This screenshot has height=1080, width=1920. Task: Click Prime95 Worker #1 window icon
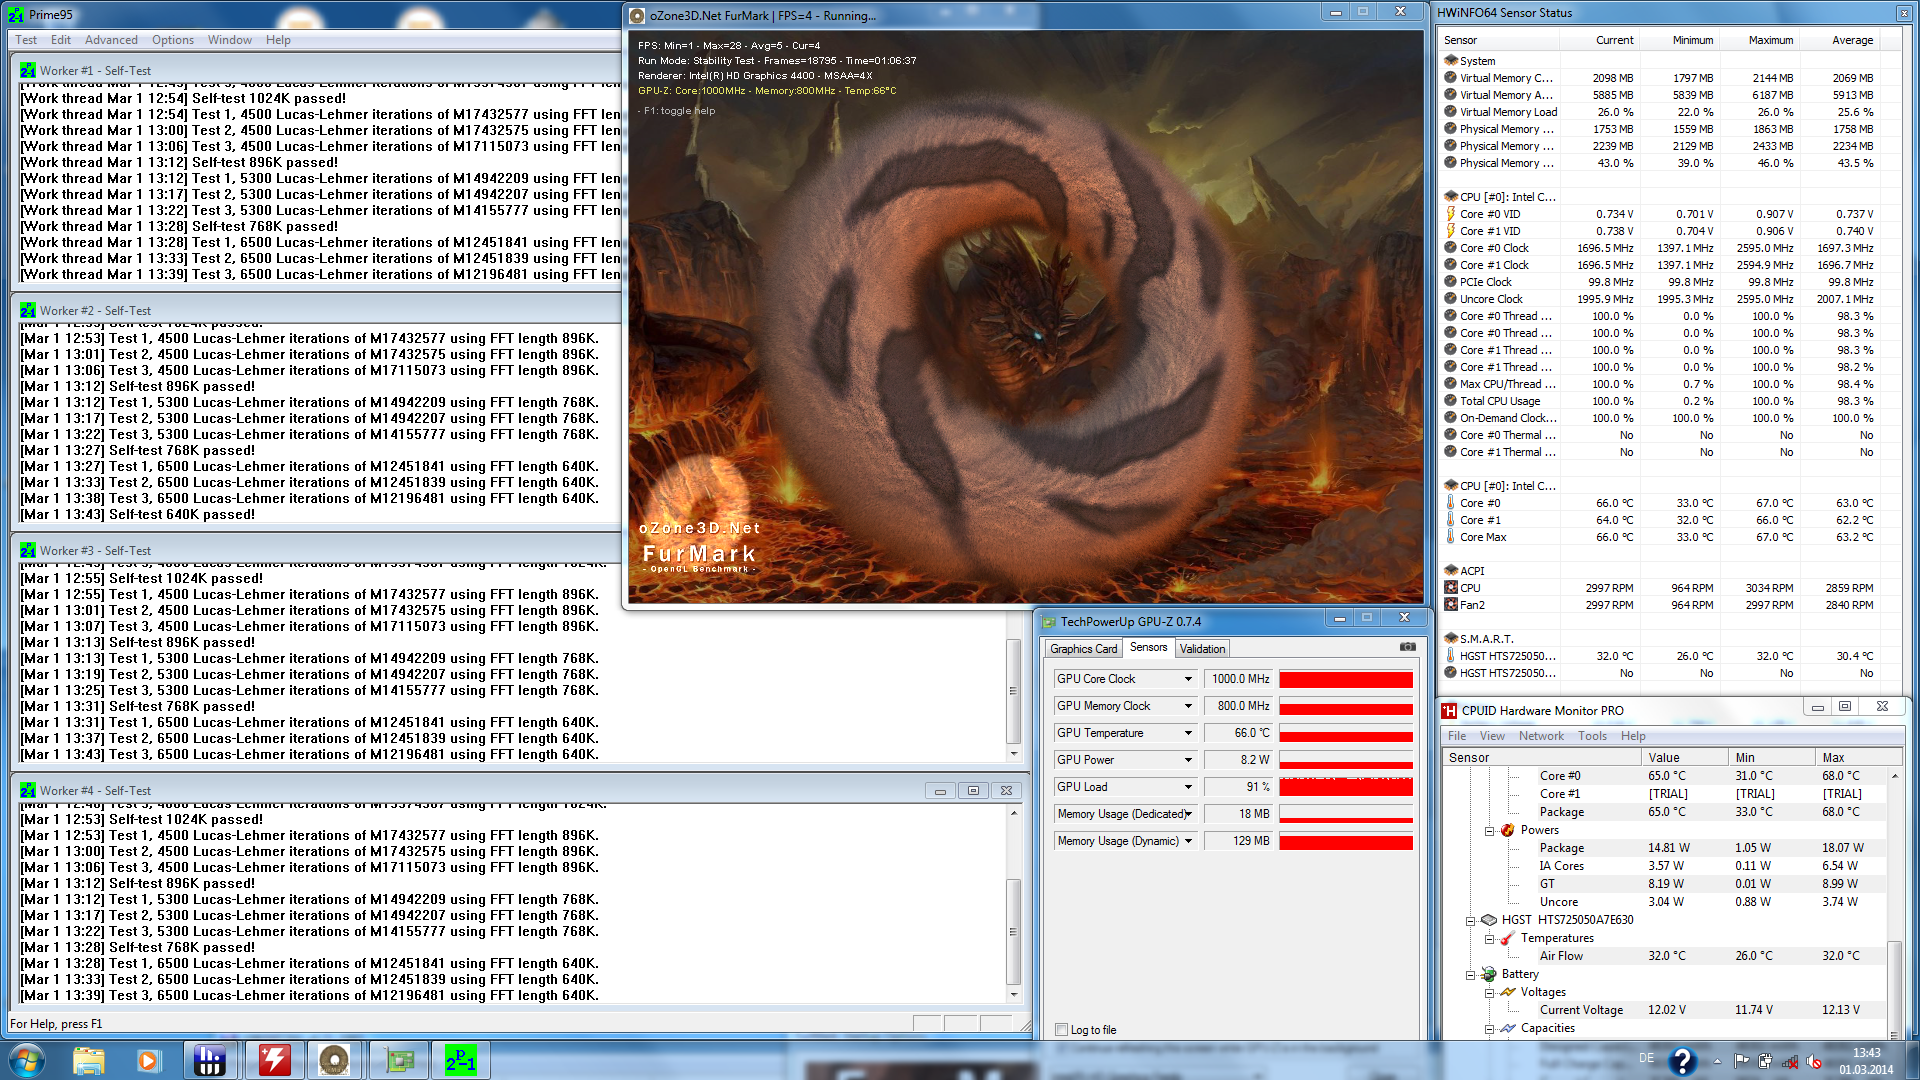click(x=28, y=71)
